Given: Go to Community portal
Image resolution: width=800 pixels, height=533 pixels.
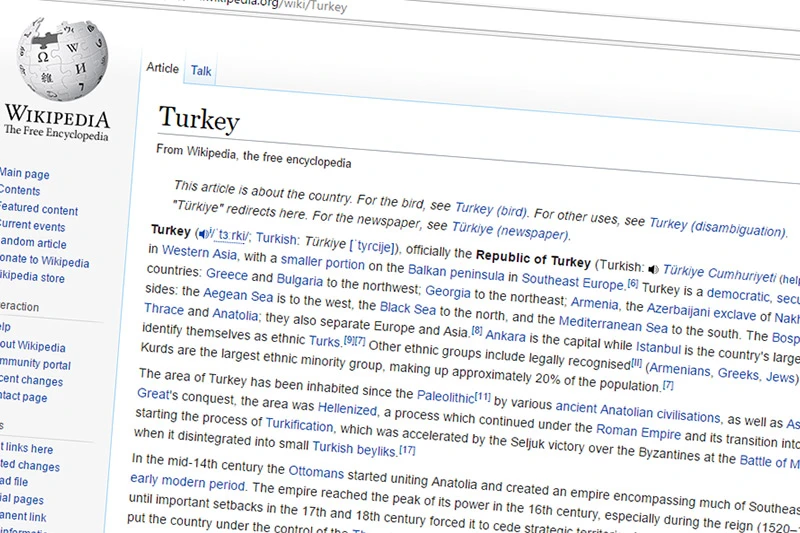Looking at the screenshot, I should pyautogui.click(x=35, y=364).
